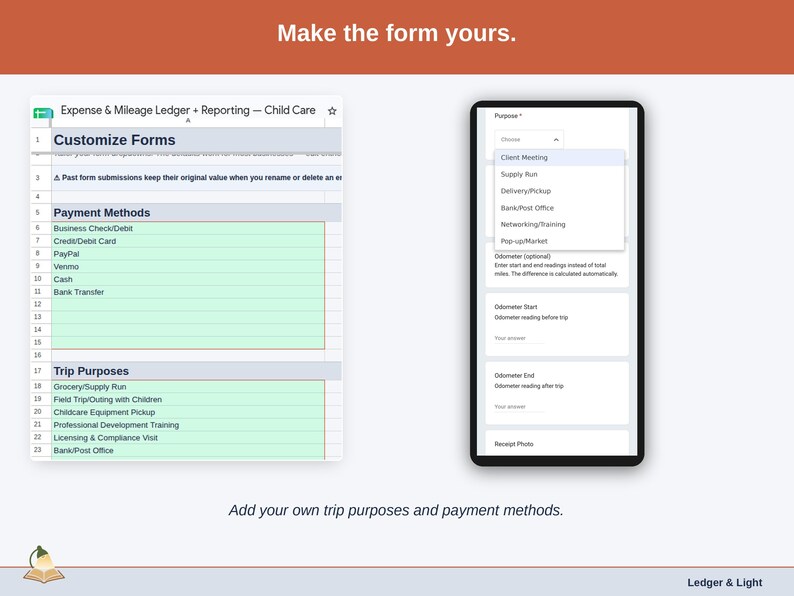
Task: Select Licensing & Compliance Visit cell
Action: (x=188, y=438)
